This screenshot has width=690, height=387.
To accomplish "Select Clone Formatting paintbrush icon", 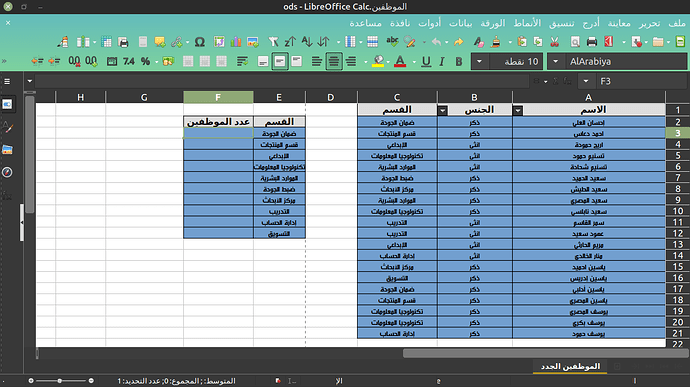I will coord(496,42).
